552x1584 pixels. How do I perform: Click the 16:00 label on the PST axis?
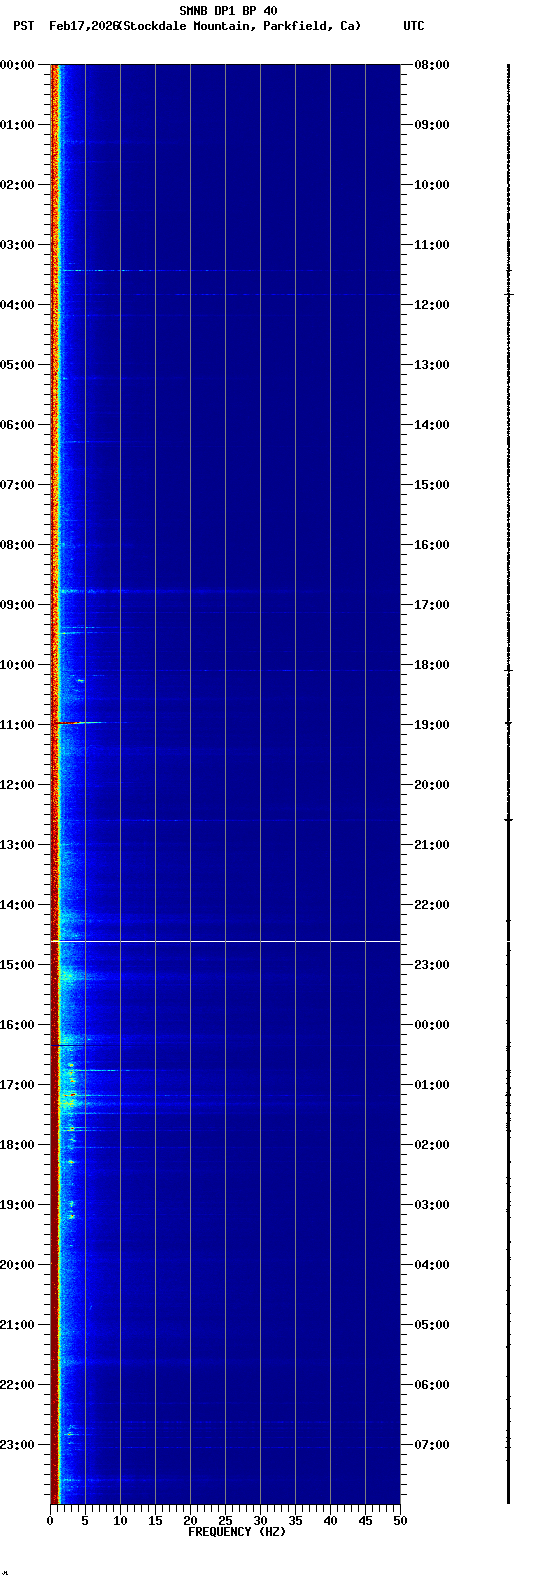coord(18,1025)
